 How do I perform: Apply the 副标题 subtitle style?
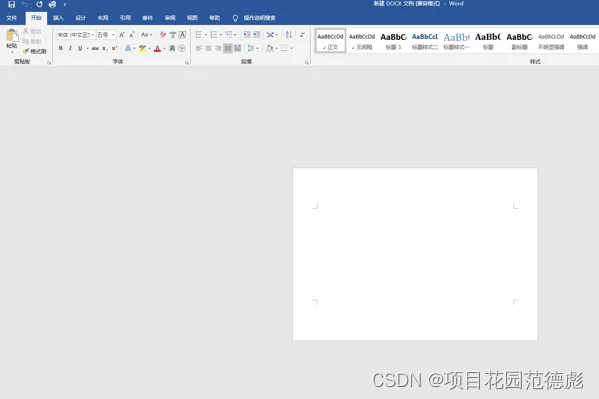click(x=520, y=41)
